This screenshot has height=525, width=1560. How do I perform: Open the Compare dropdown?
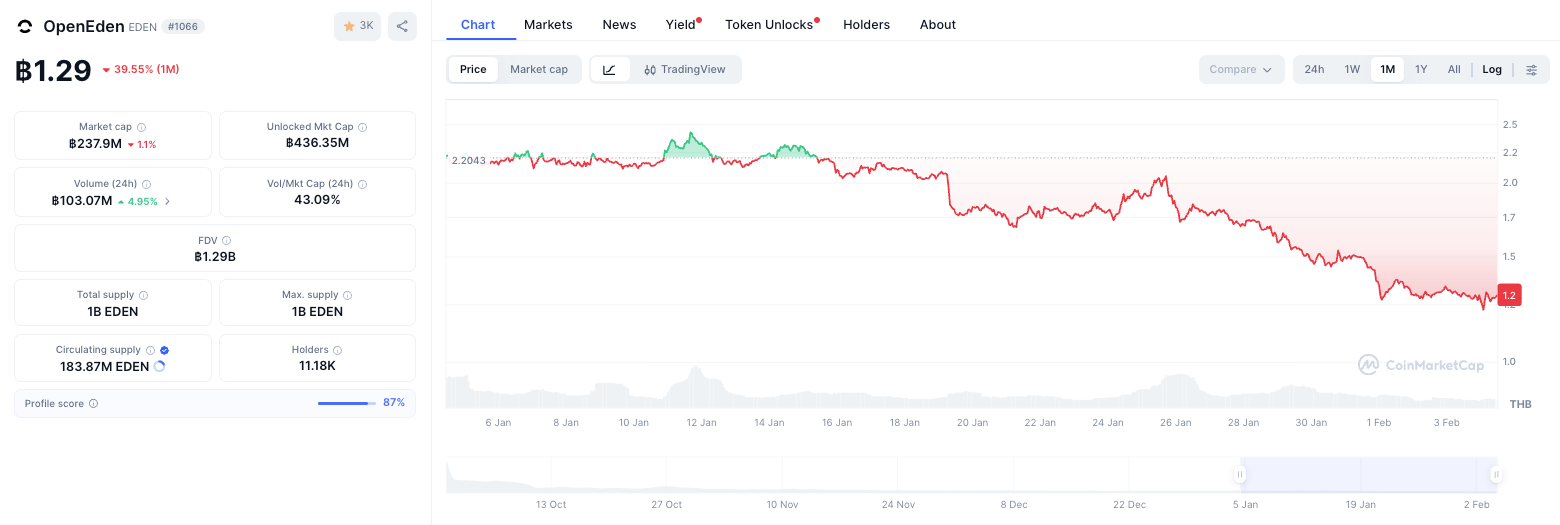coord(1241,69)
